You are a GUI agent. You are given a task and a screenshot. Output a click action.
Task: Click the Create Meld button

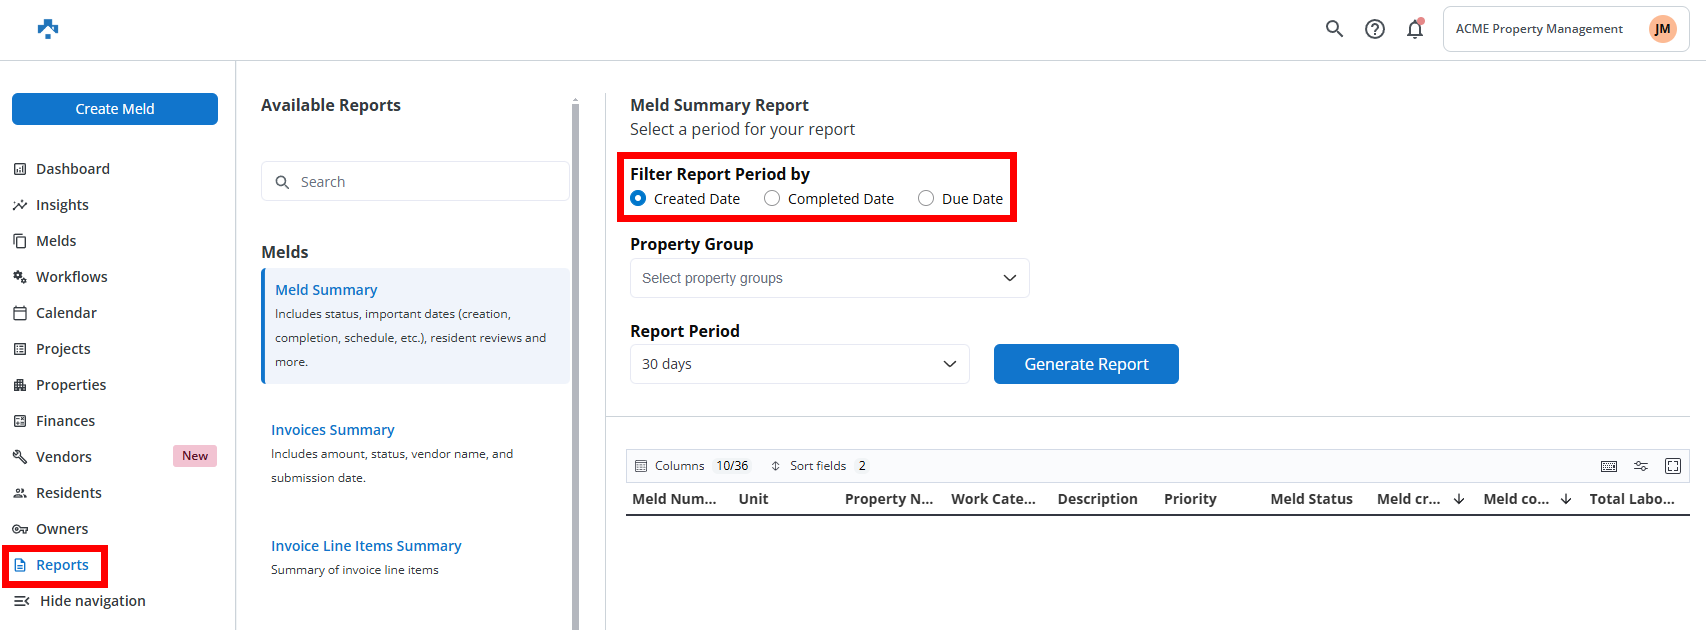(x=115, y=109)
